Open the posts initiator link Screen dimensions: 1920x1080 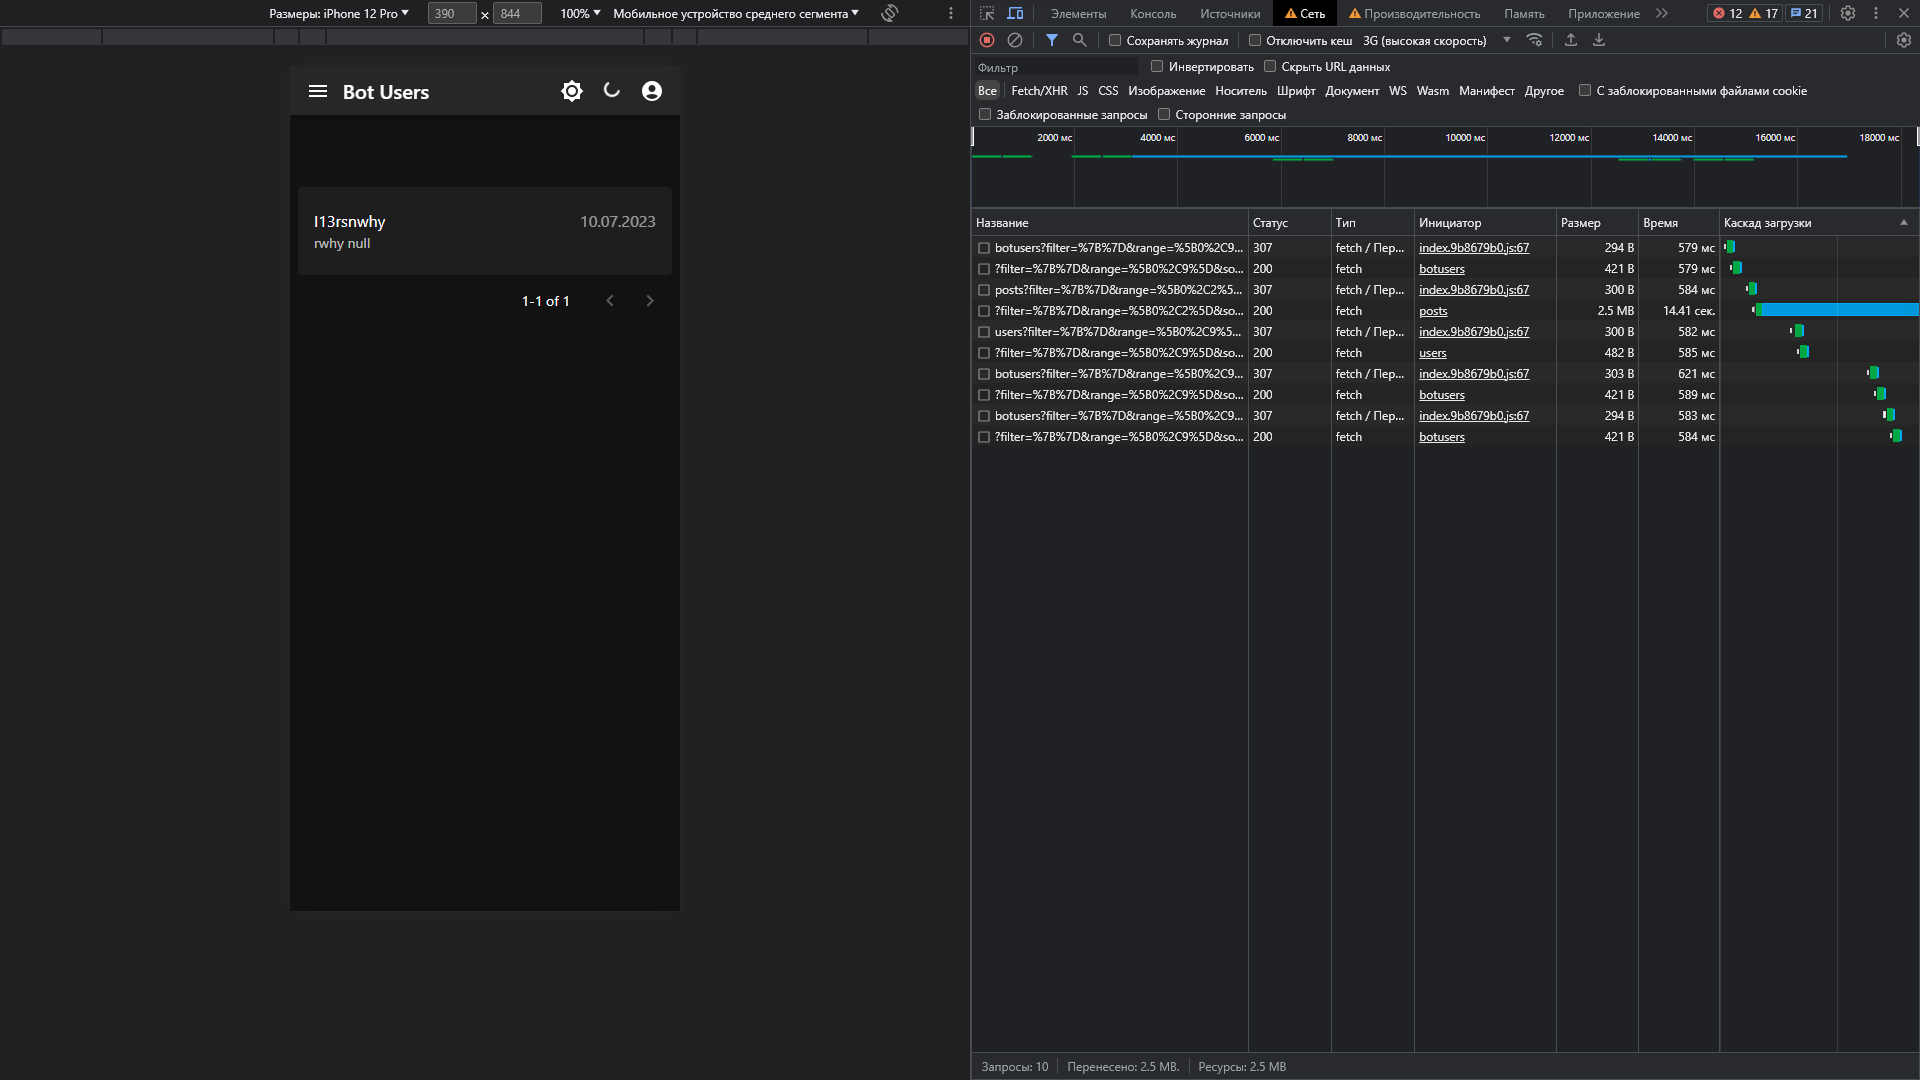pos(1433,311)
